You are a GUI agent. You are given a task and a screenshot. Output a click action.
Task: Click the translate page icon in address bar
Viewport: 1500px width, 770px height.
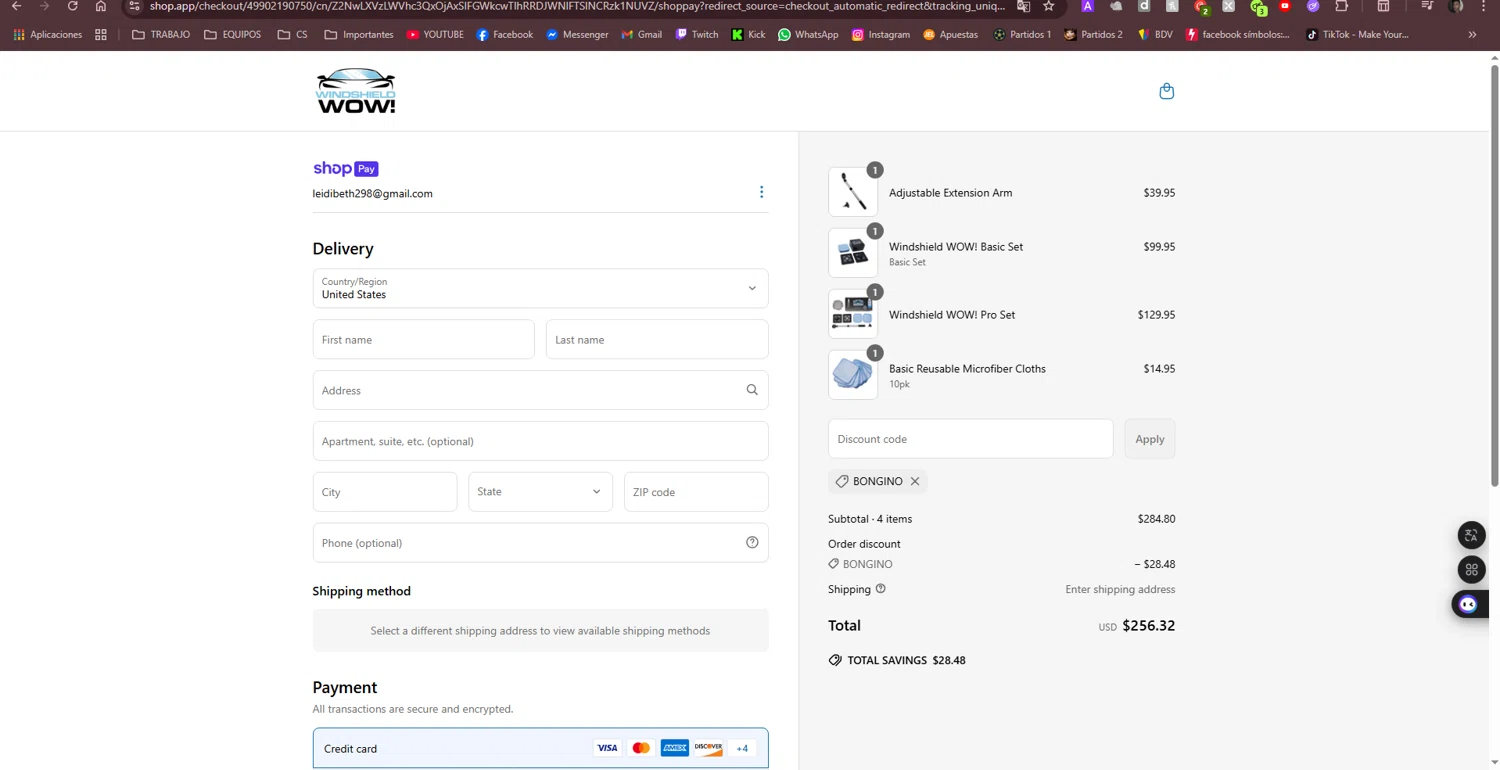(x=1023, y=6)
